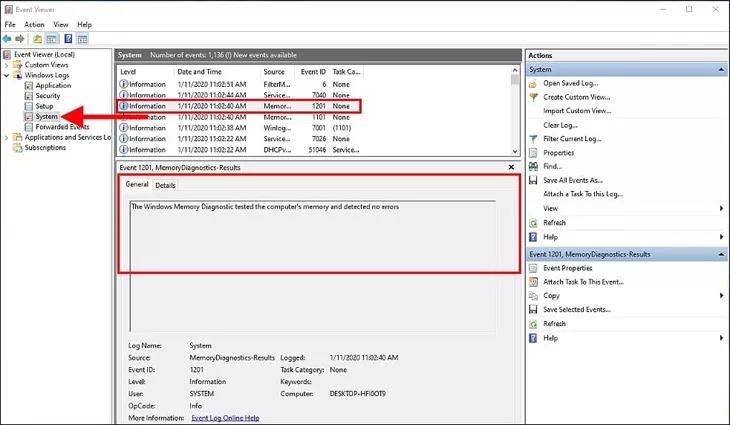Sort by the Event ID column header

(313, 72)
